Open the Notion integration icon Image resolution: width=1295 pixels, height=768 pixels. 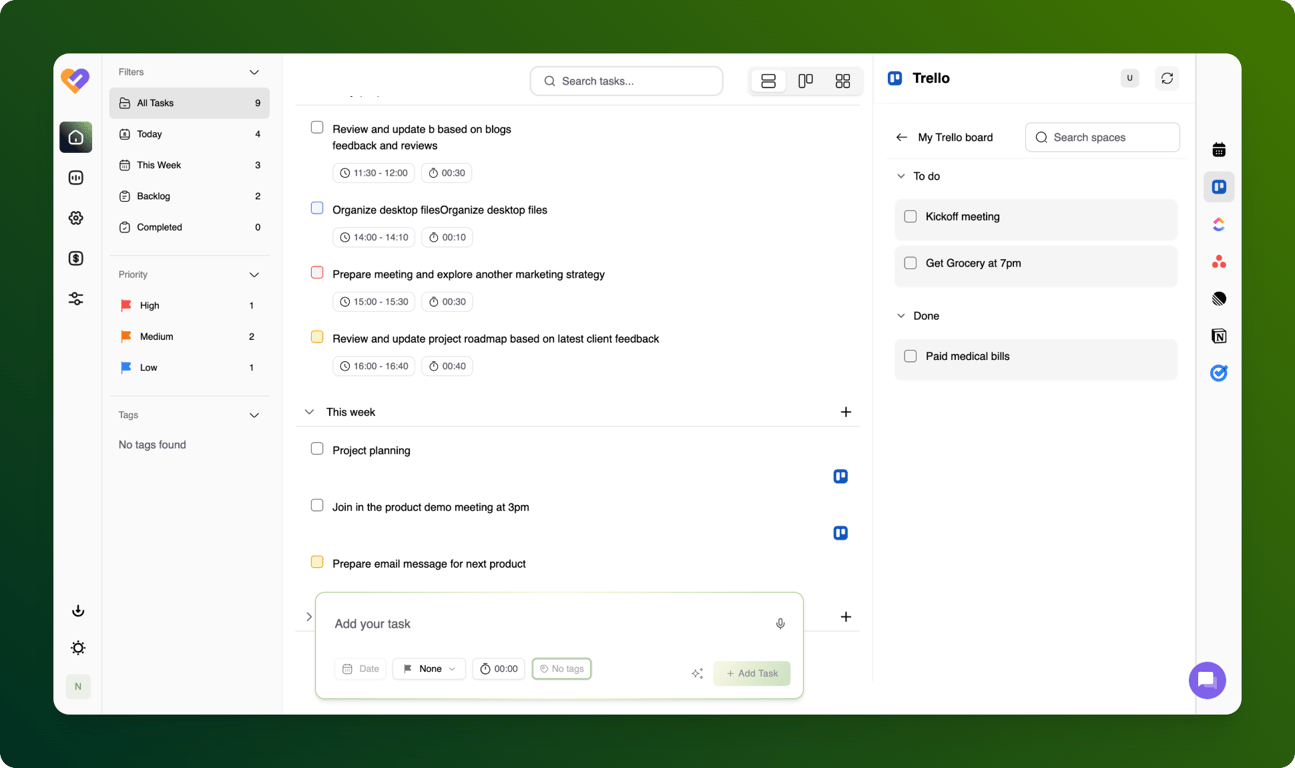click(x=1219, y=336)
